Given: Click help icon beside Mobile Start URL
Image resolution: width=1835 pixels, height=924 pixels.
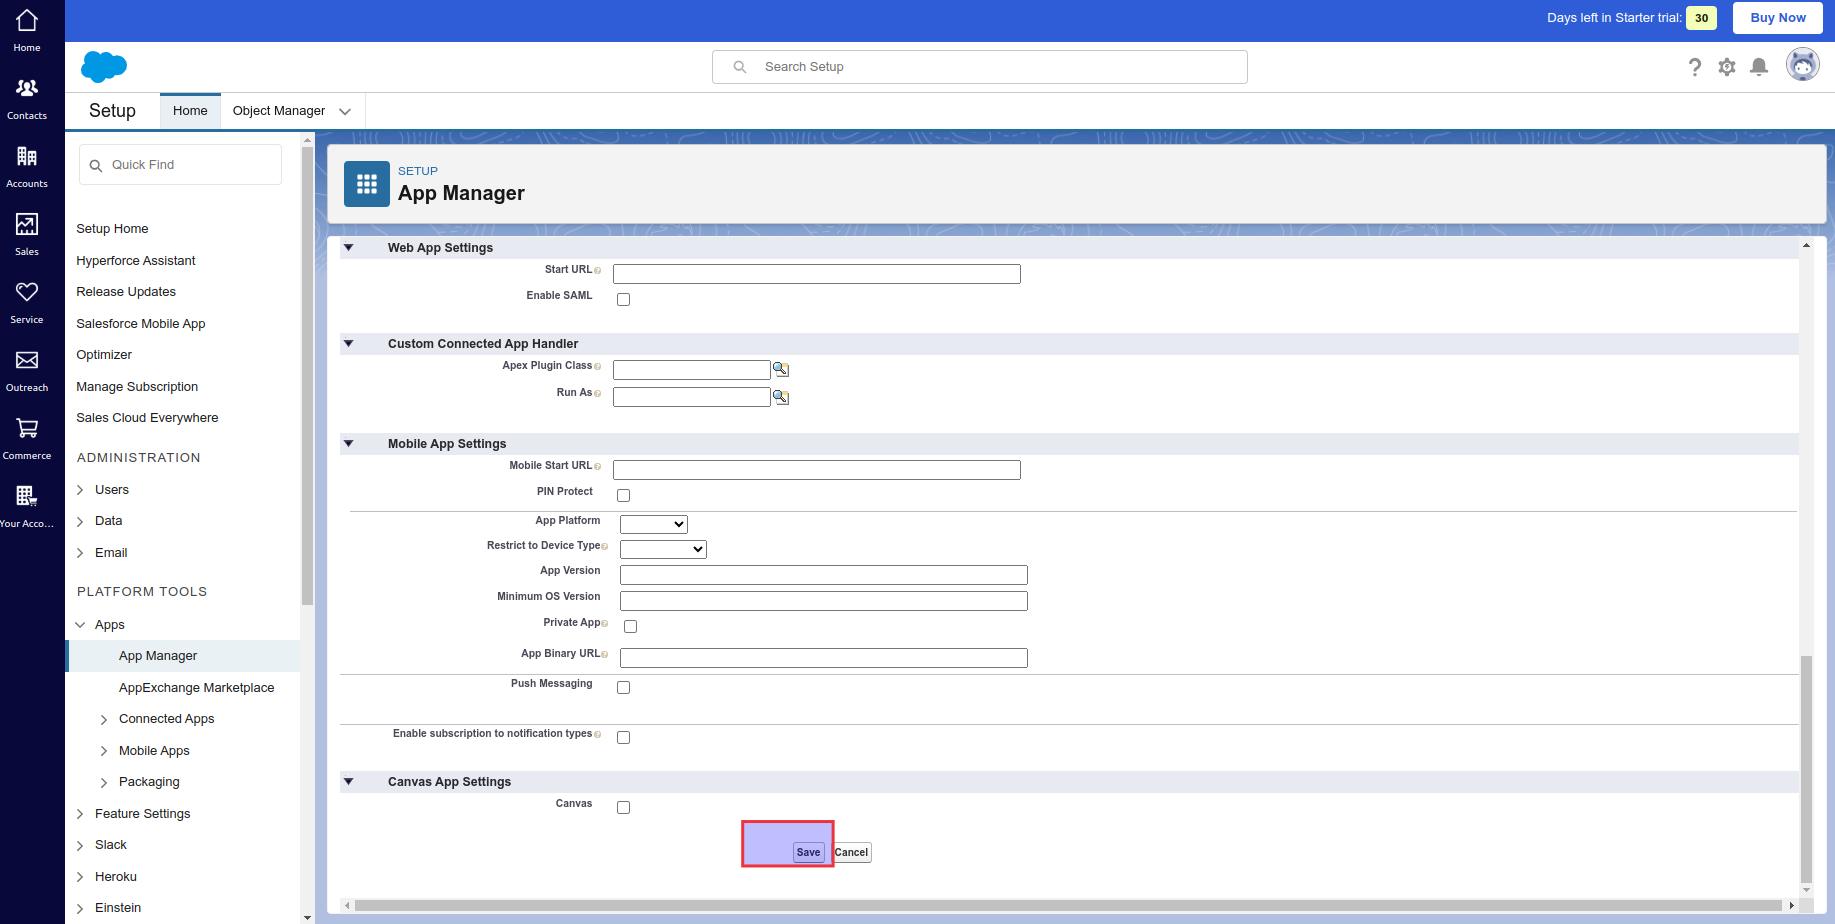Looking at the screenshot, I should (598, 467).
